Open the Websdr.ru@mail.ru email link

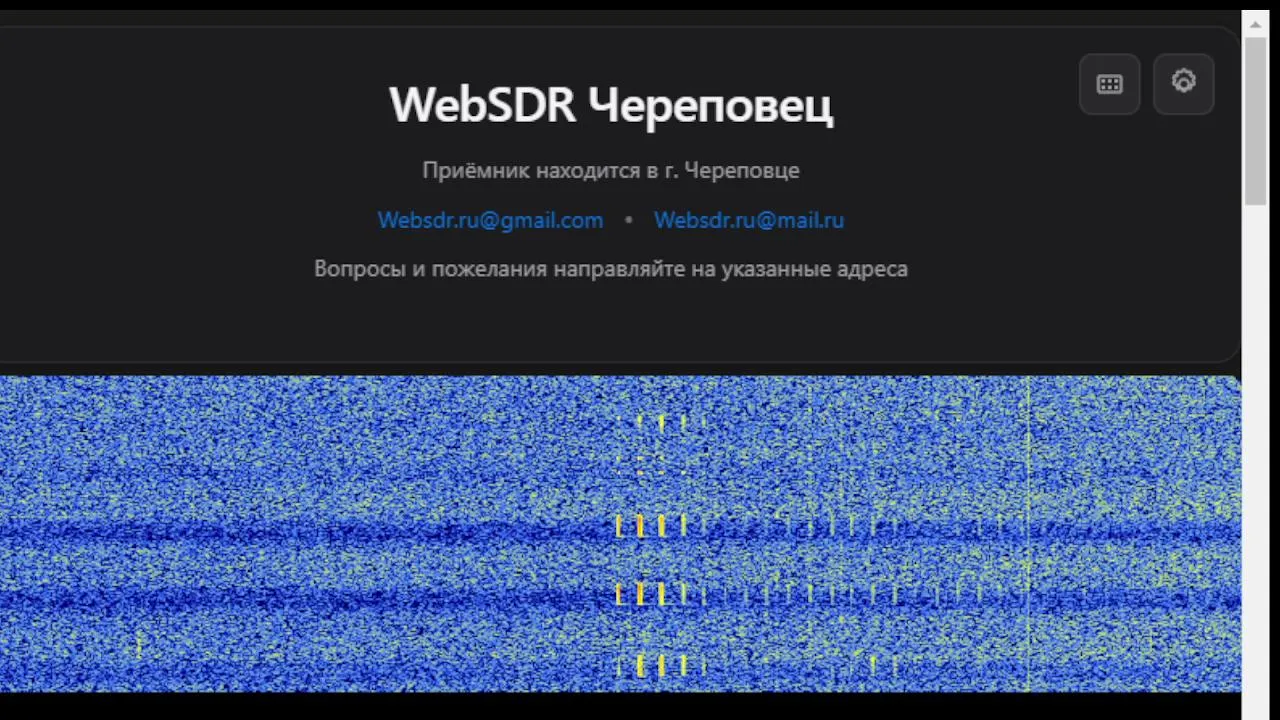pos(749,220)
